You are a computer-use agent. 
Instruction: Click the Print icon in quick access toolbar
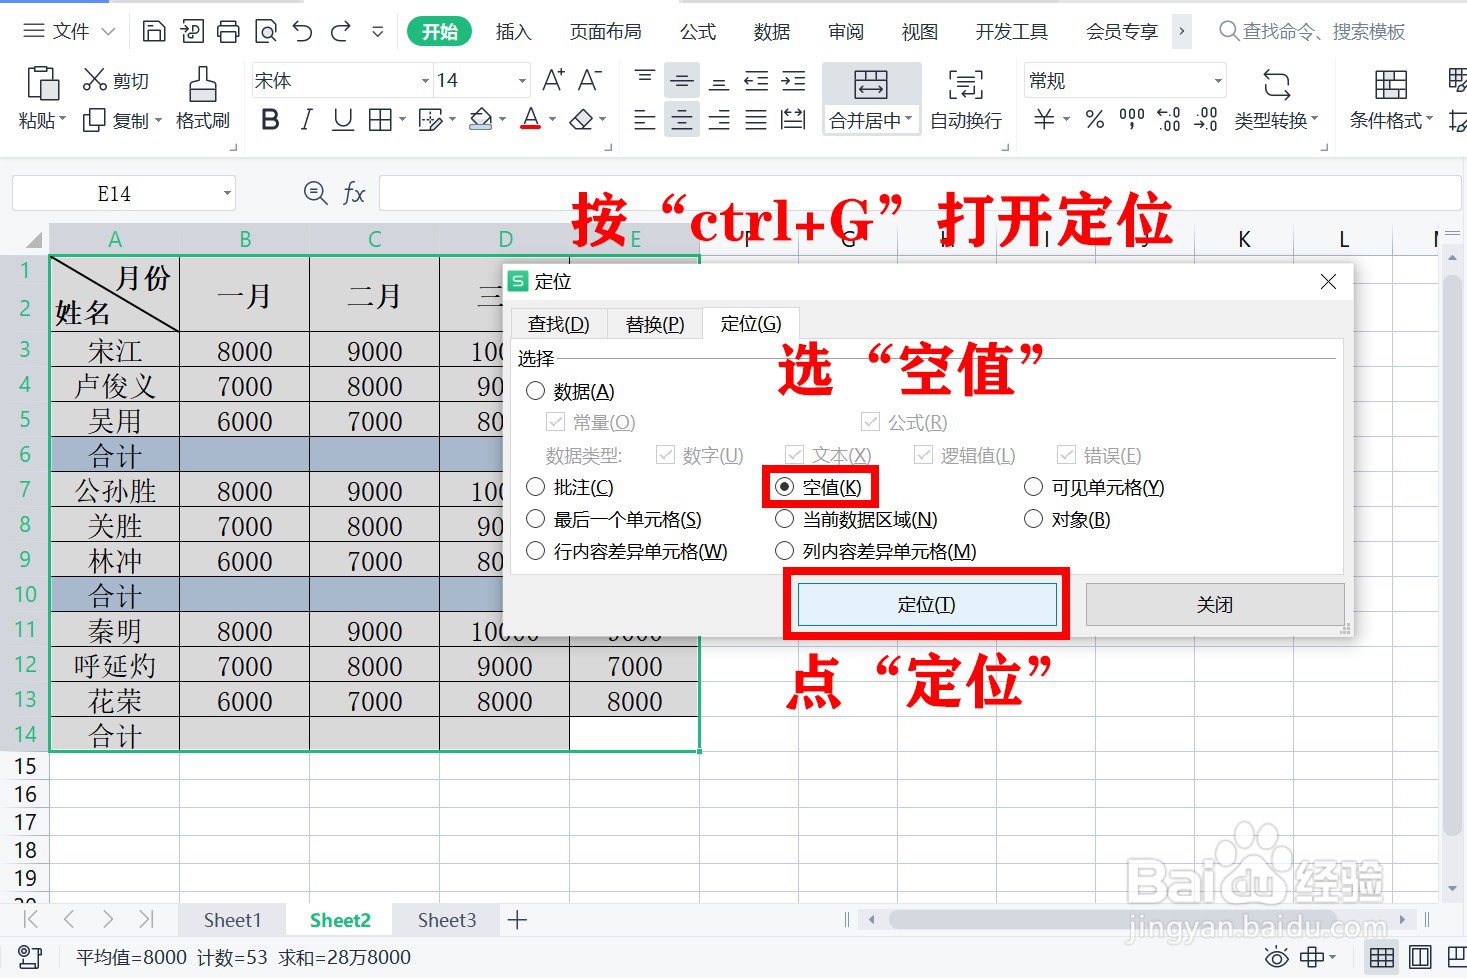[x=229, y=31]
